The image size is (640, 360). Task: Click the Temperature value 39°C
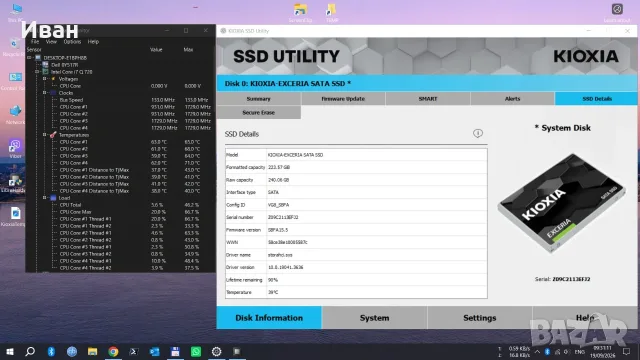coord(273,292)
